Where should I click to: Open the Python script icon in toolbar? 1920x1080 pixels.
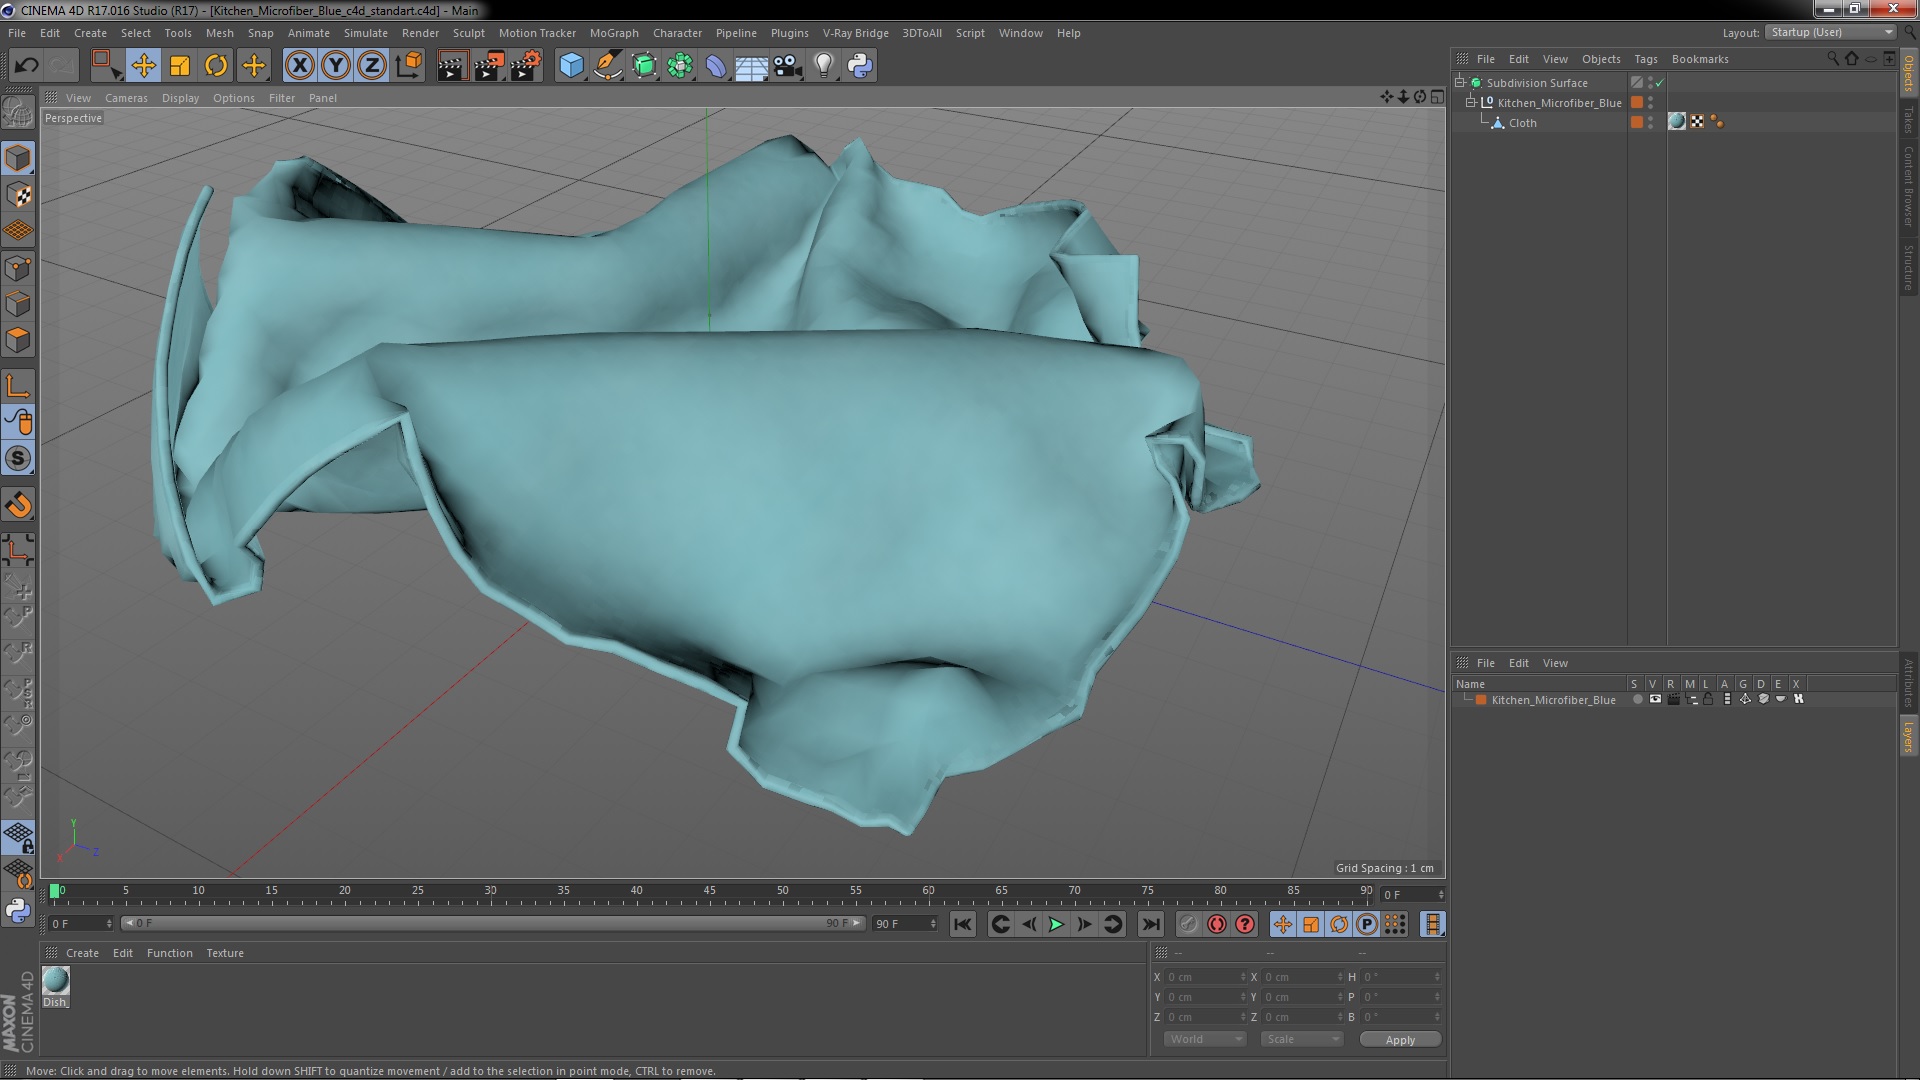click(x=860, y=66)
